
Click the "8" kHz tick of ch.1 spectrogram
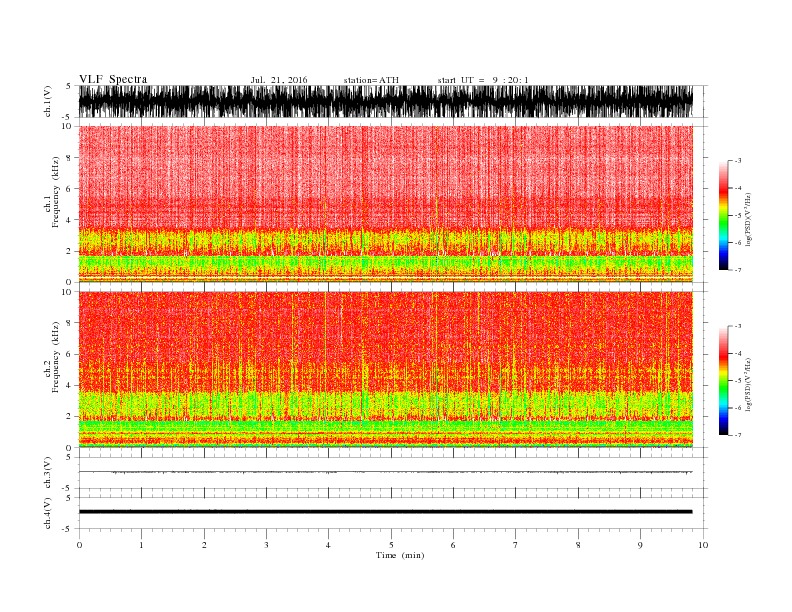pyautogui.click(x=70, y=158)
